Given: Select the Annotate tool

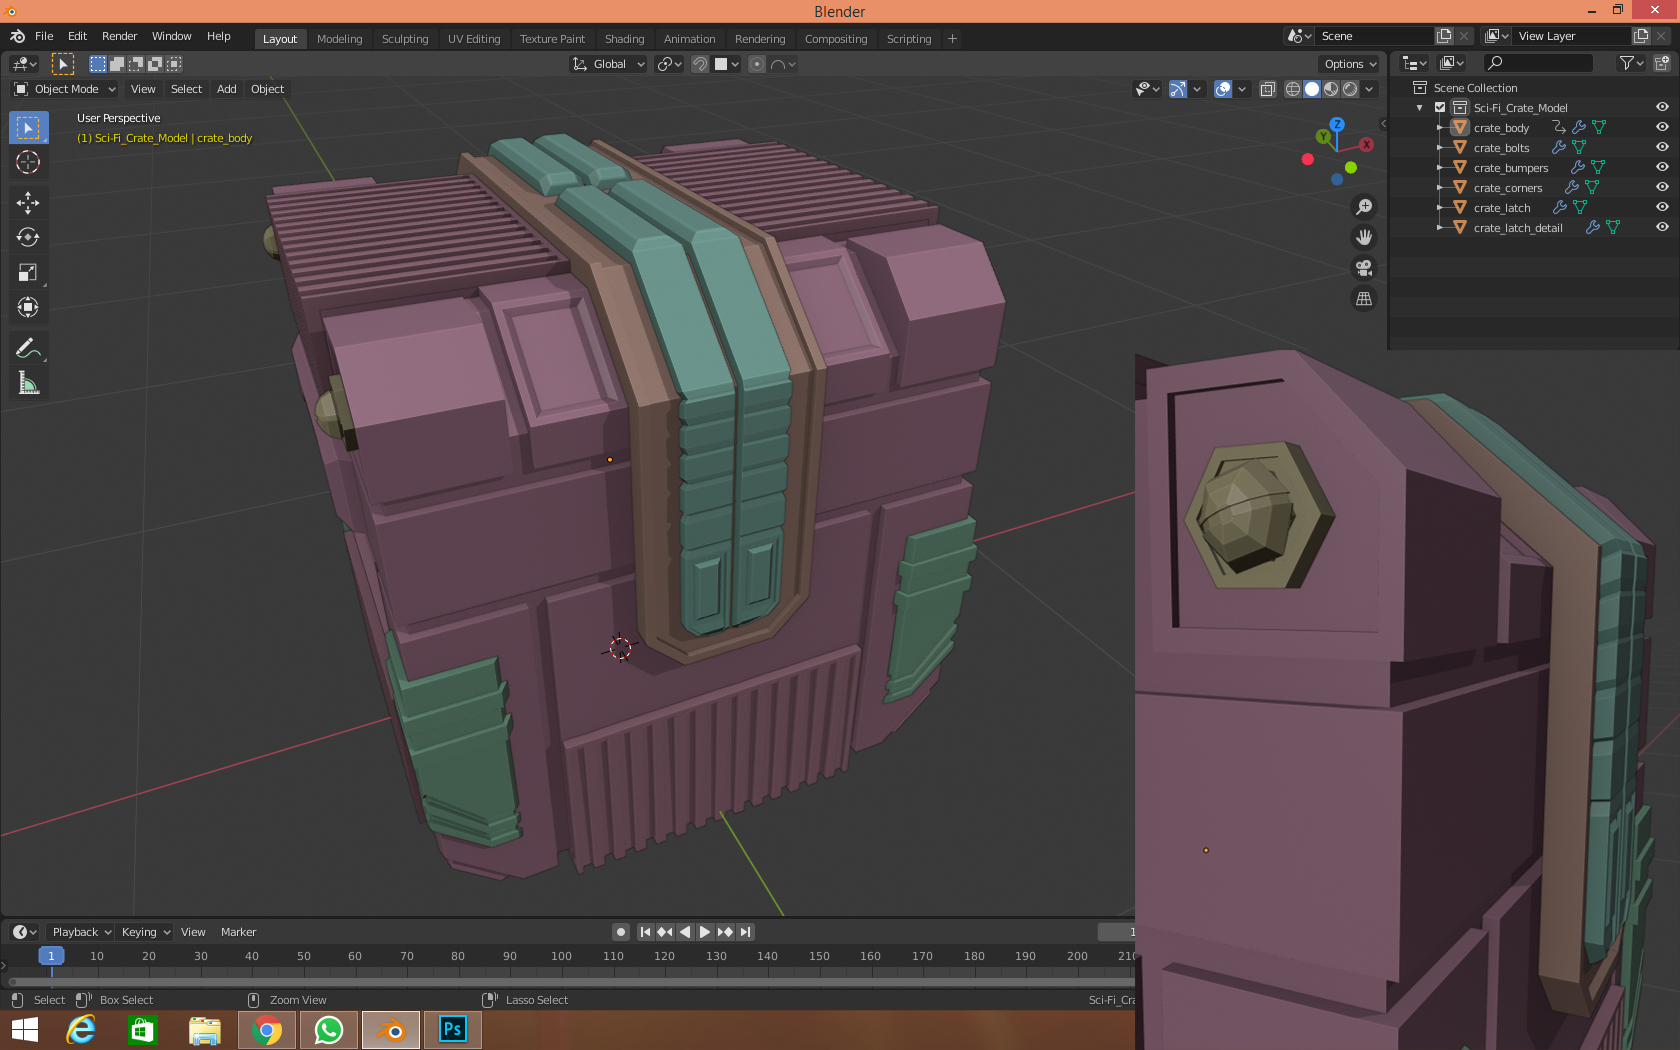Looking at the screenshot, I should [28, 347].
